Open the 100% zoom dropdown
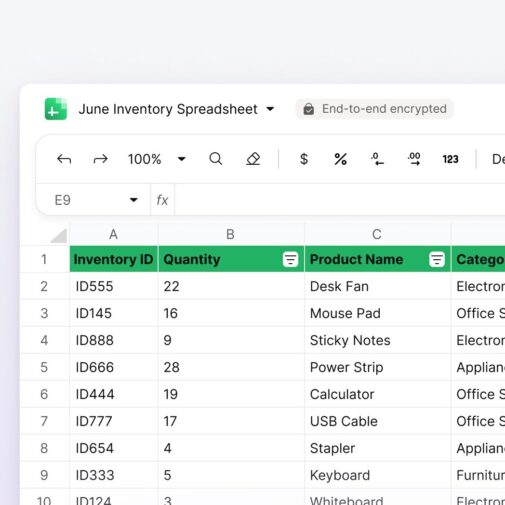505x505 pixels. coord(182,159)
